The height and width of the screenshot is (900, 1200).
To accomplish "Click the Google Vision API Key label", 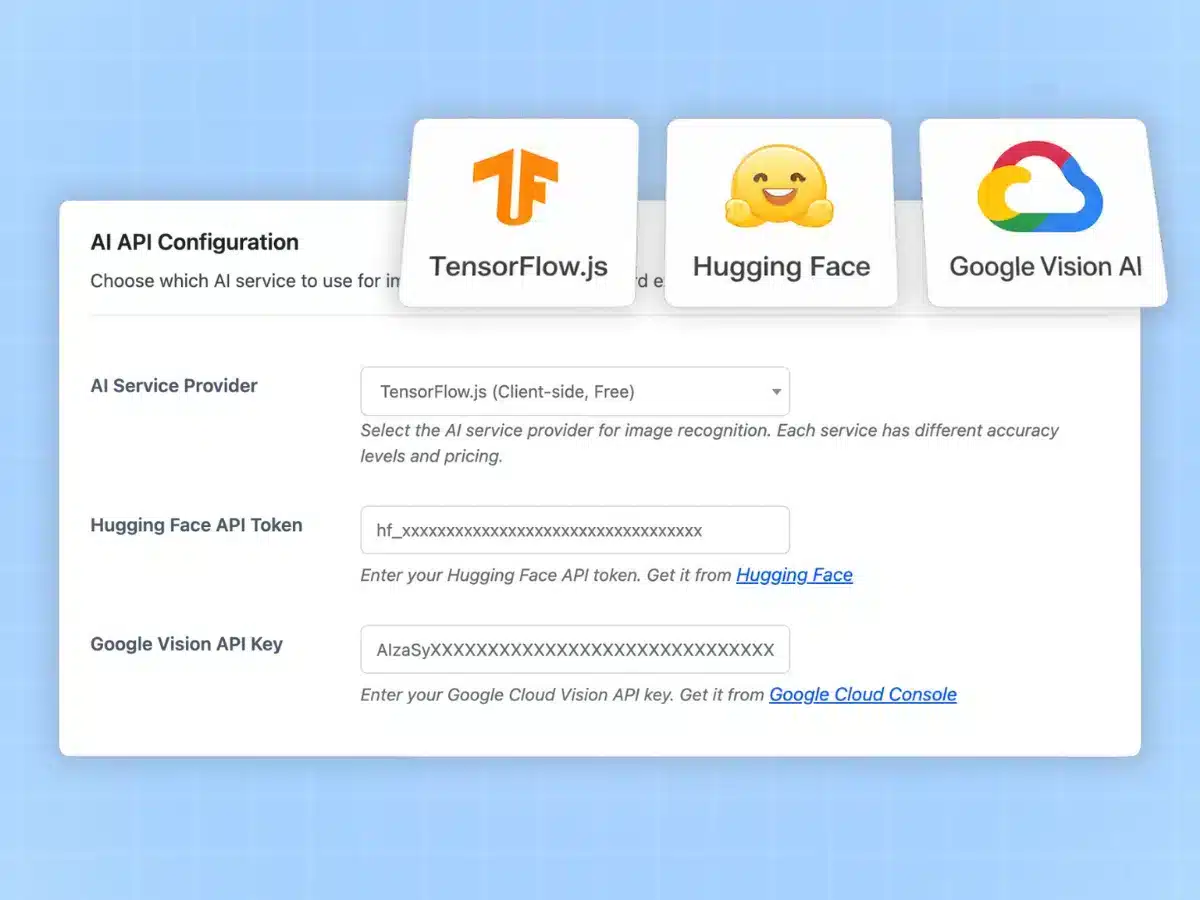I will (x=187, y=644).
